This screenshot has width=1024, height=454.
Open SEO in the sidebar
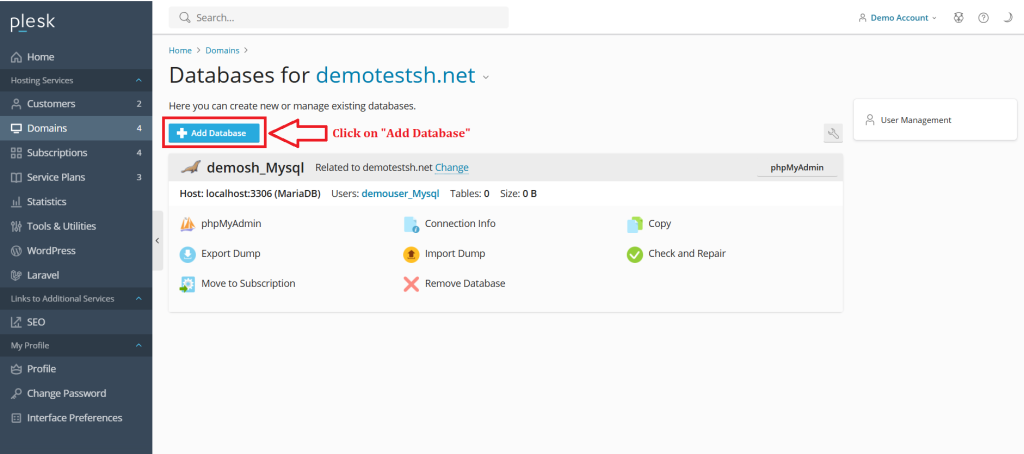click(76, 322)
